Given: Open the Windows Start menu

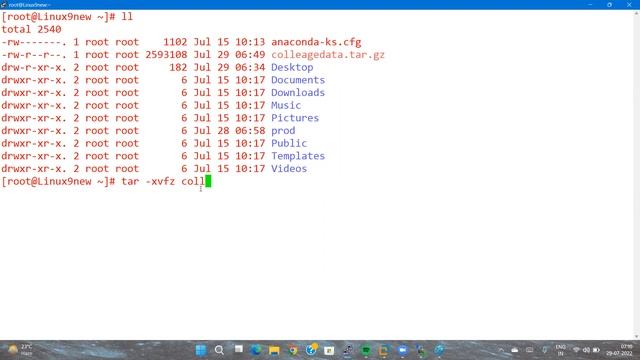Looking at the screenshot, I should [x=201, y=350].
